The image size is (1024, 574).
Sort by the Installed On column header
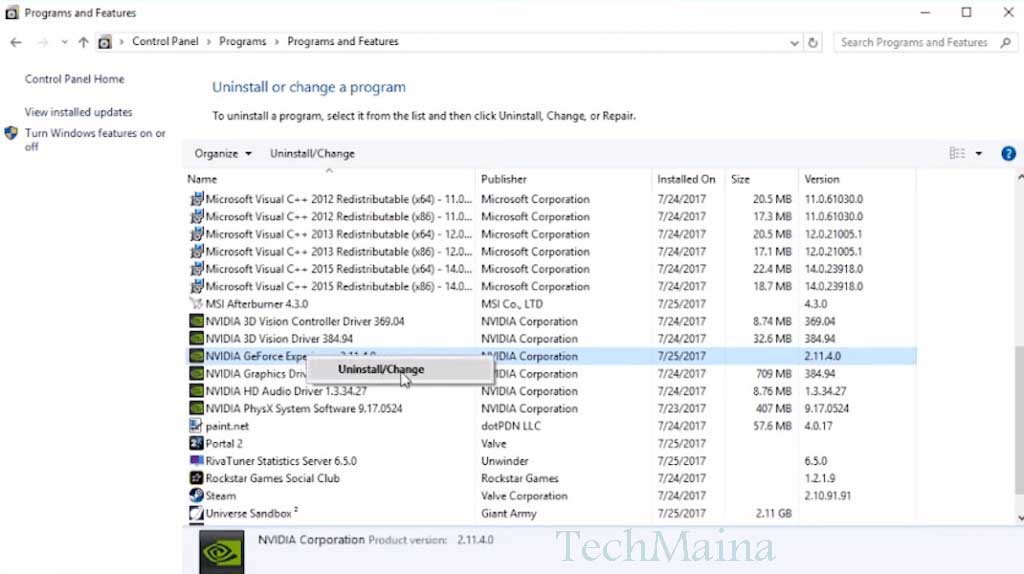click(686, 179)
